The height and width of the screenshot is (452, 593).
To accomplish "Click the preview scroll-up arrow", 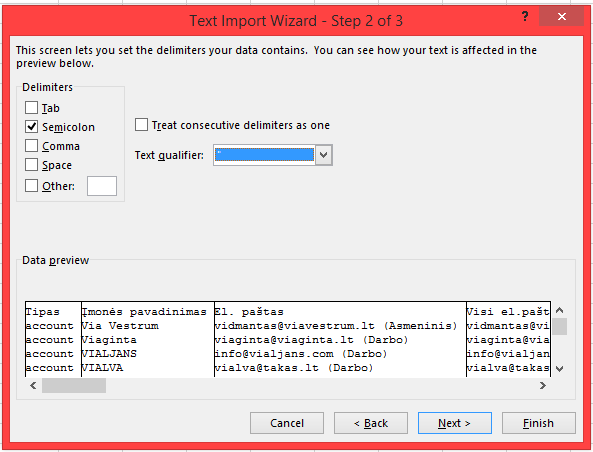I will 560,311.
